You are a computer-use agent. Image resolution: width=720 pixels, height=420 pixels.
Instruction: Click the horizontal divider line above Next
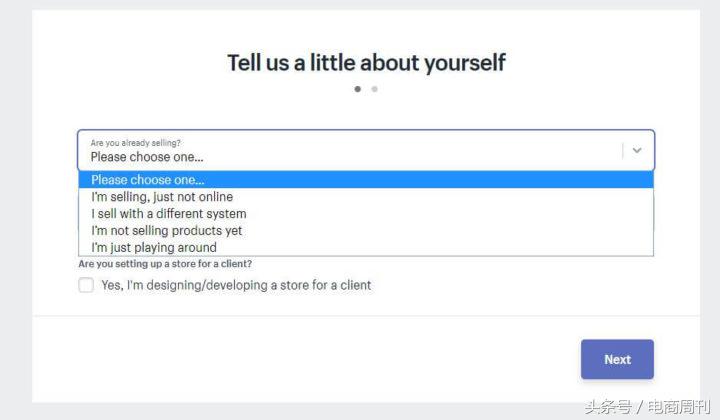point(366,316)
